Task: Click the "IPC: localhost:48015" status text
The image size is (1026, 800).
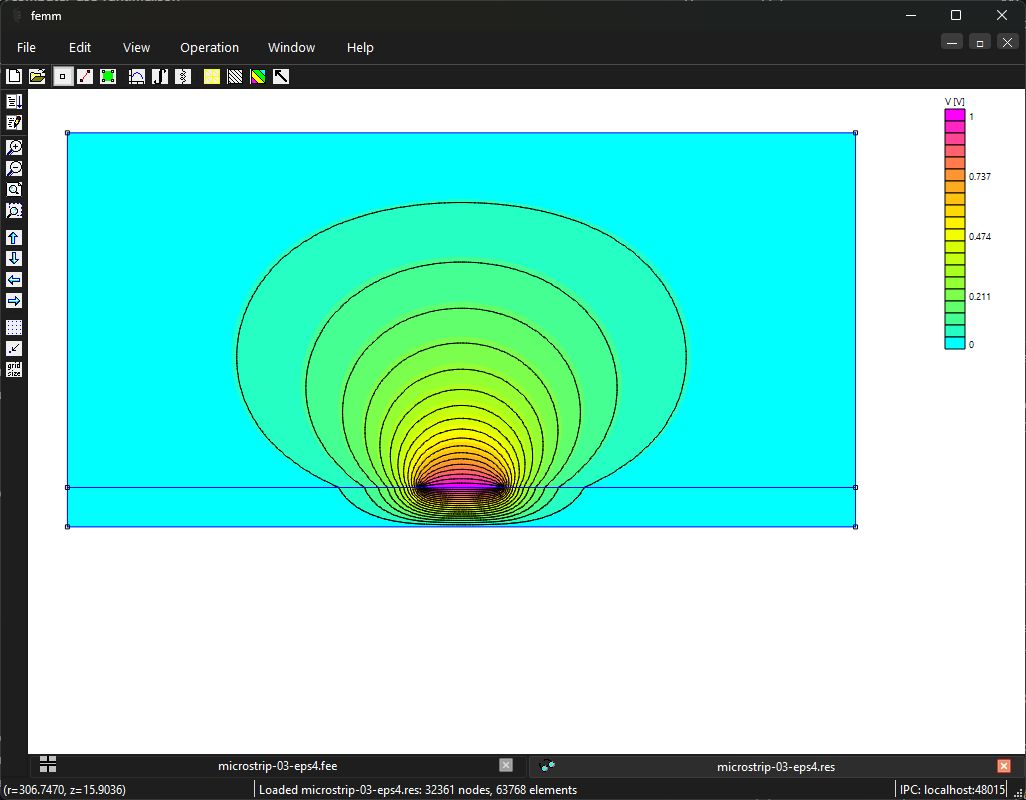Action: pos(952,790)
